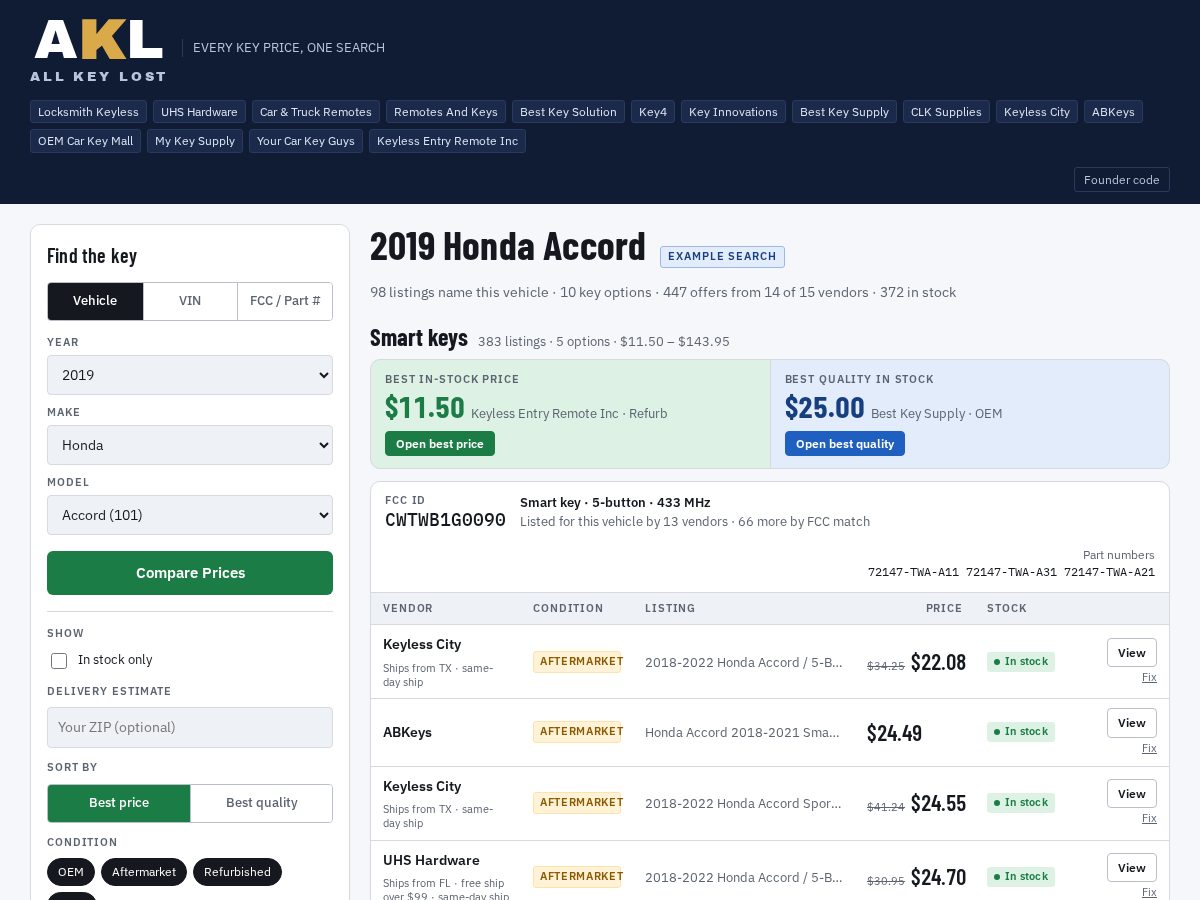This screenshot has height=900, width=1200.
Task: Toggle the Refurbished condition filter
Action: [237, 872]
